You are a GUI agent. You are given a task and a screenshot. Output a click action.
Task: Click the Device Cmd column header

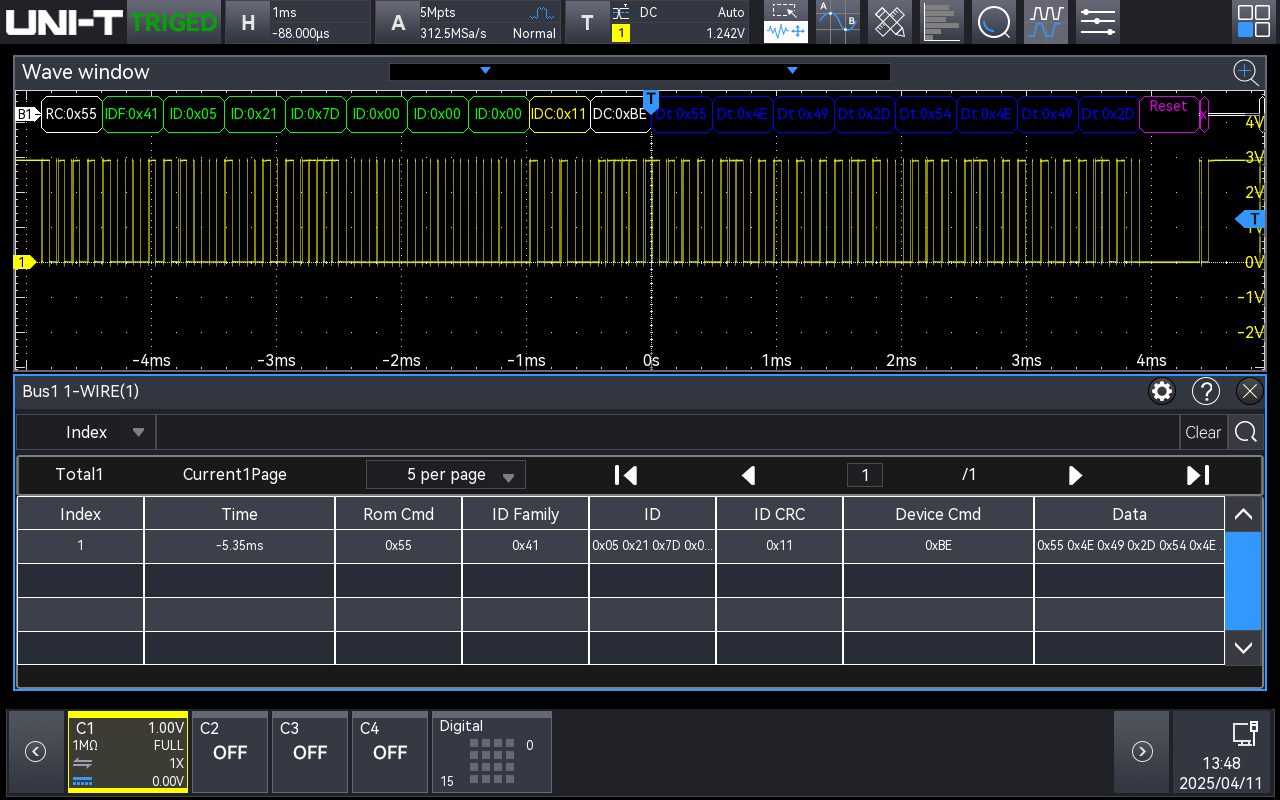[x=938, y=514]
